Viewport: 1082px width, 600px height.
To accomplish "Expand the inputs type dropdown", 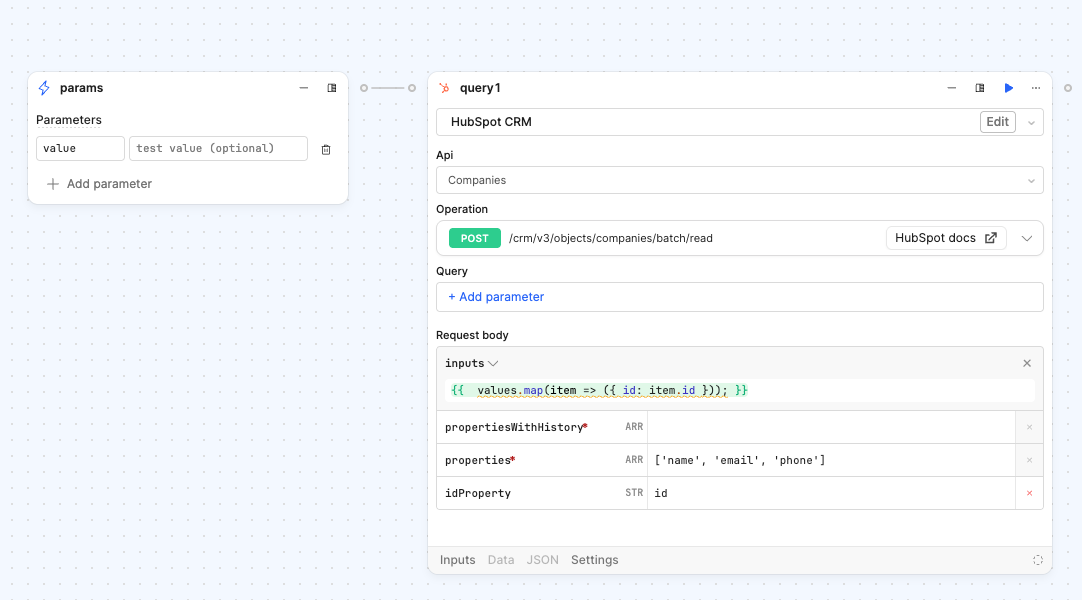I will point(493,364).
